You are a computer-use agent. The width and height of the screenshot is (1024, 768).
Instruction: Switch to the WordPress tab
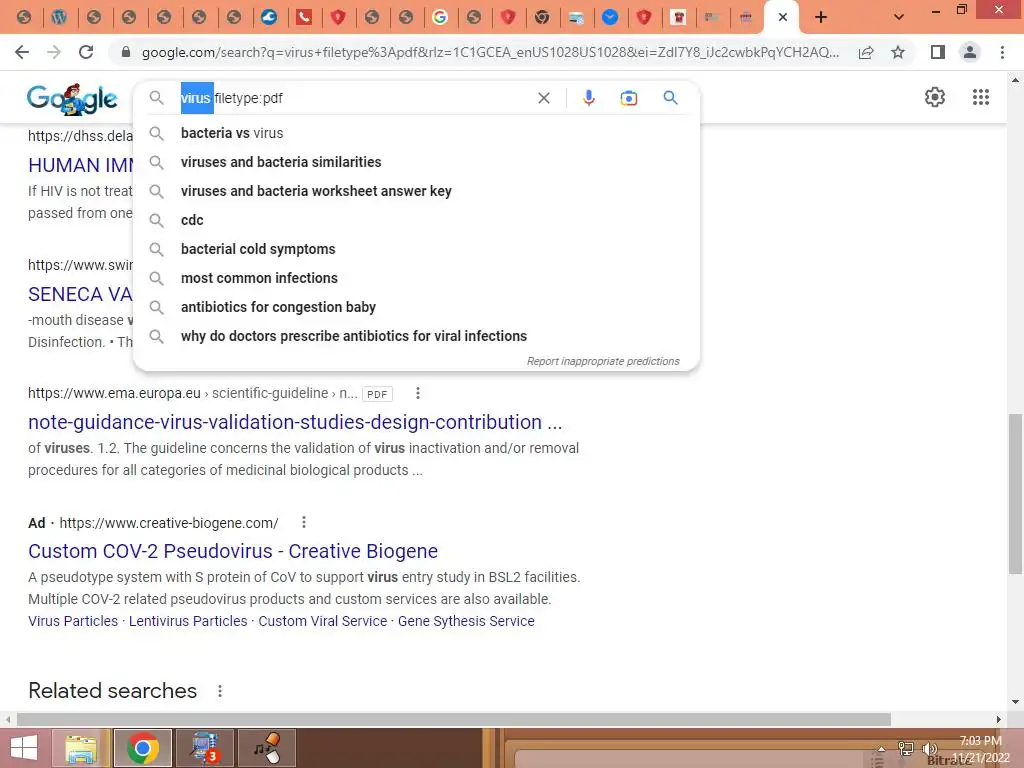click(59, 17)
